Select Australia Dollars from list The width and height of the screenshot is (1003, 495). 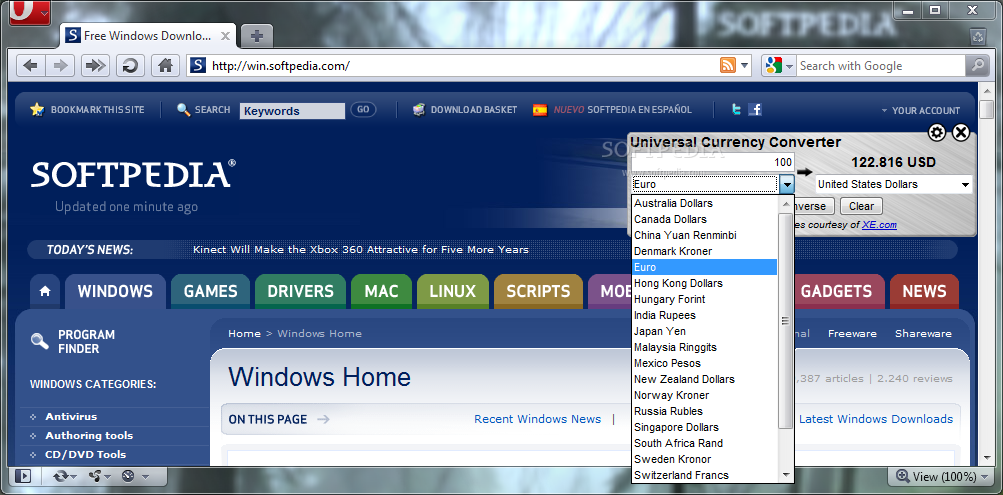pyautogui.click(x=704, y=203)
